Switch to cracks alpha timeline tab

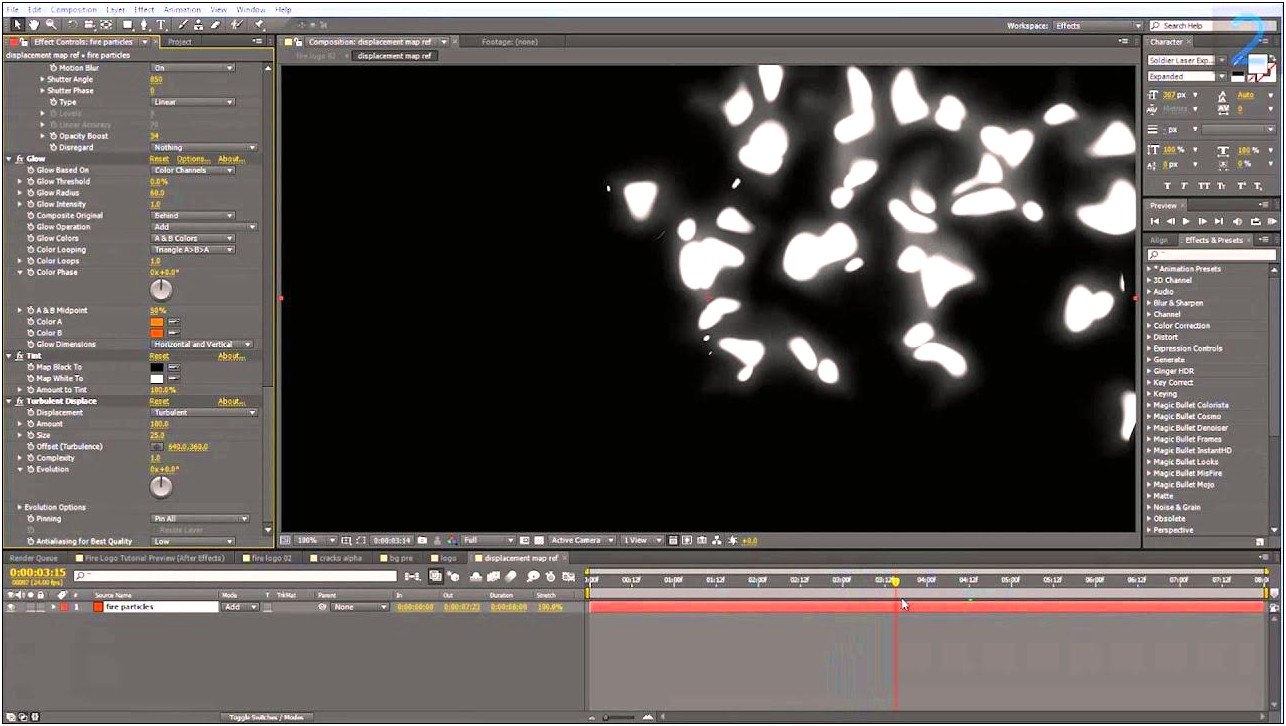(x=341, y=558)
